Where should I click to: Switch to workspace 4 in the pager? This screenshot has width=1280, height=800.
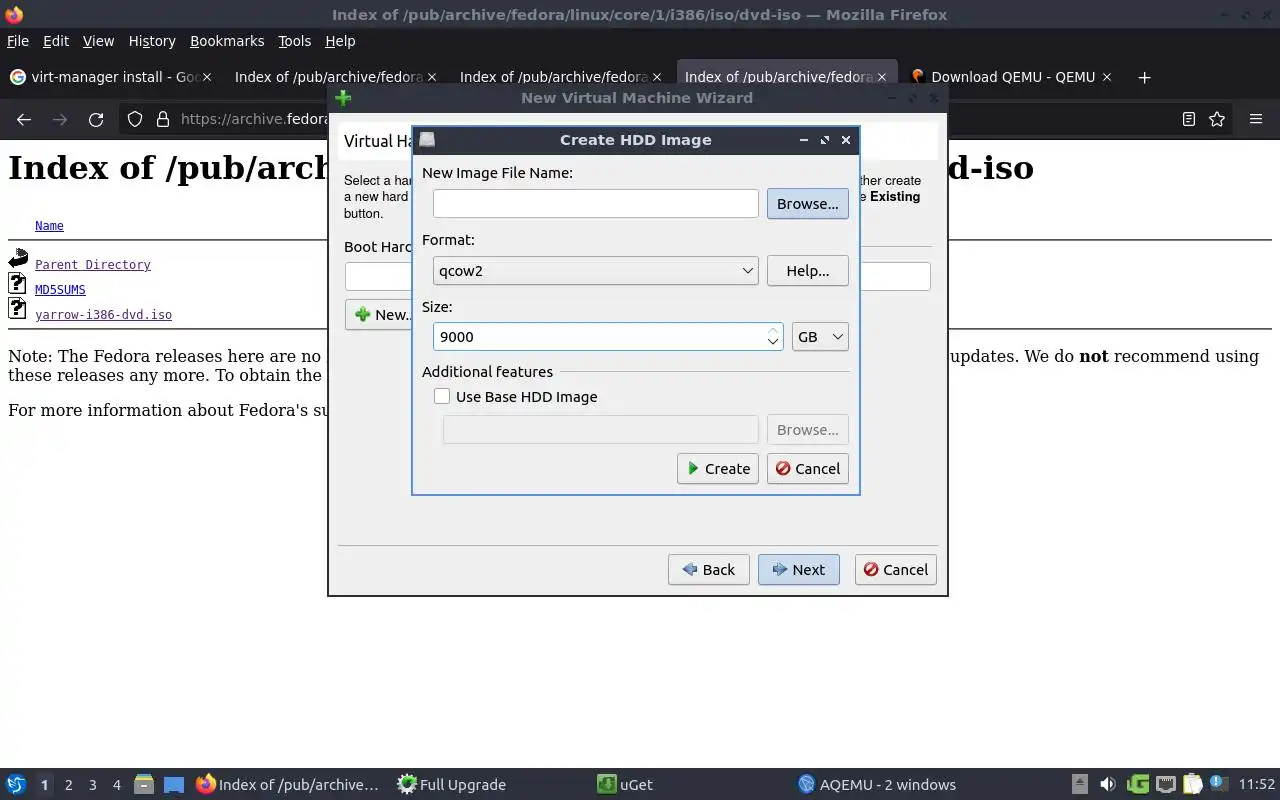(116, 785)
